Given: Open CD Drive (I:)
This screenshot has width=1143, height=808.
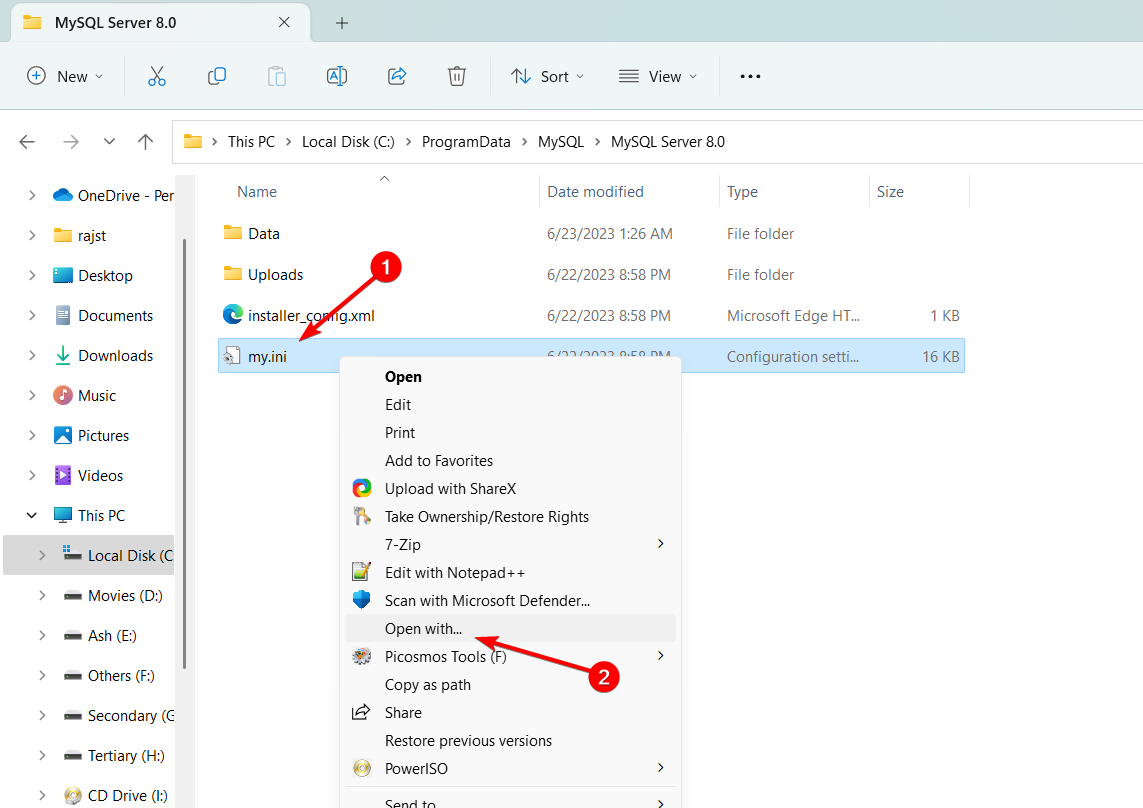Looking at the screenshot, I should coord(128,796).
